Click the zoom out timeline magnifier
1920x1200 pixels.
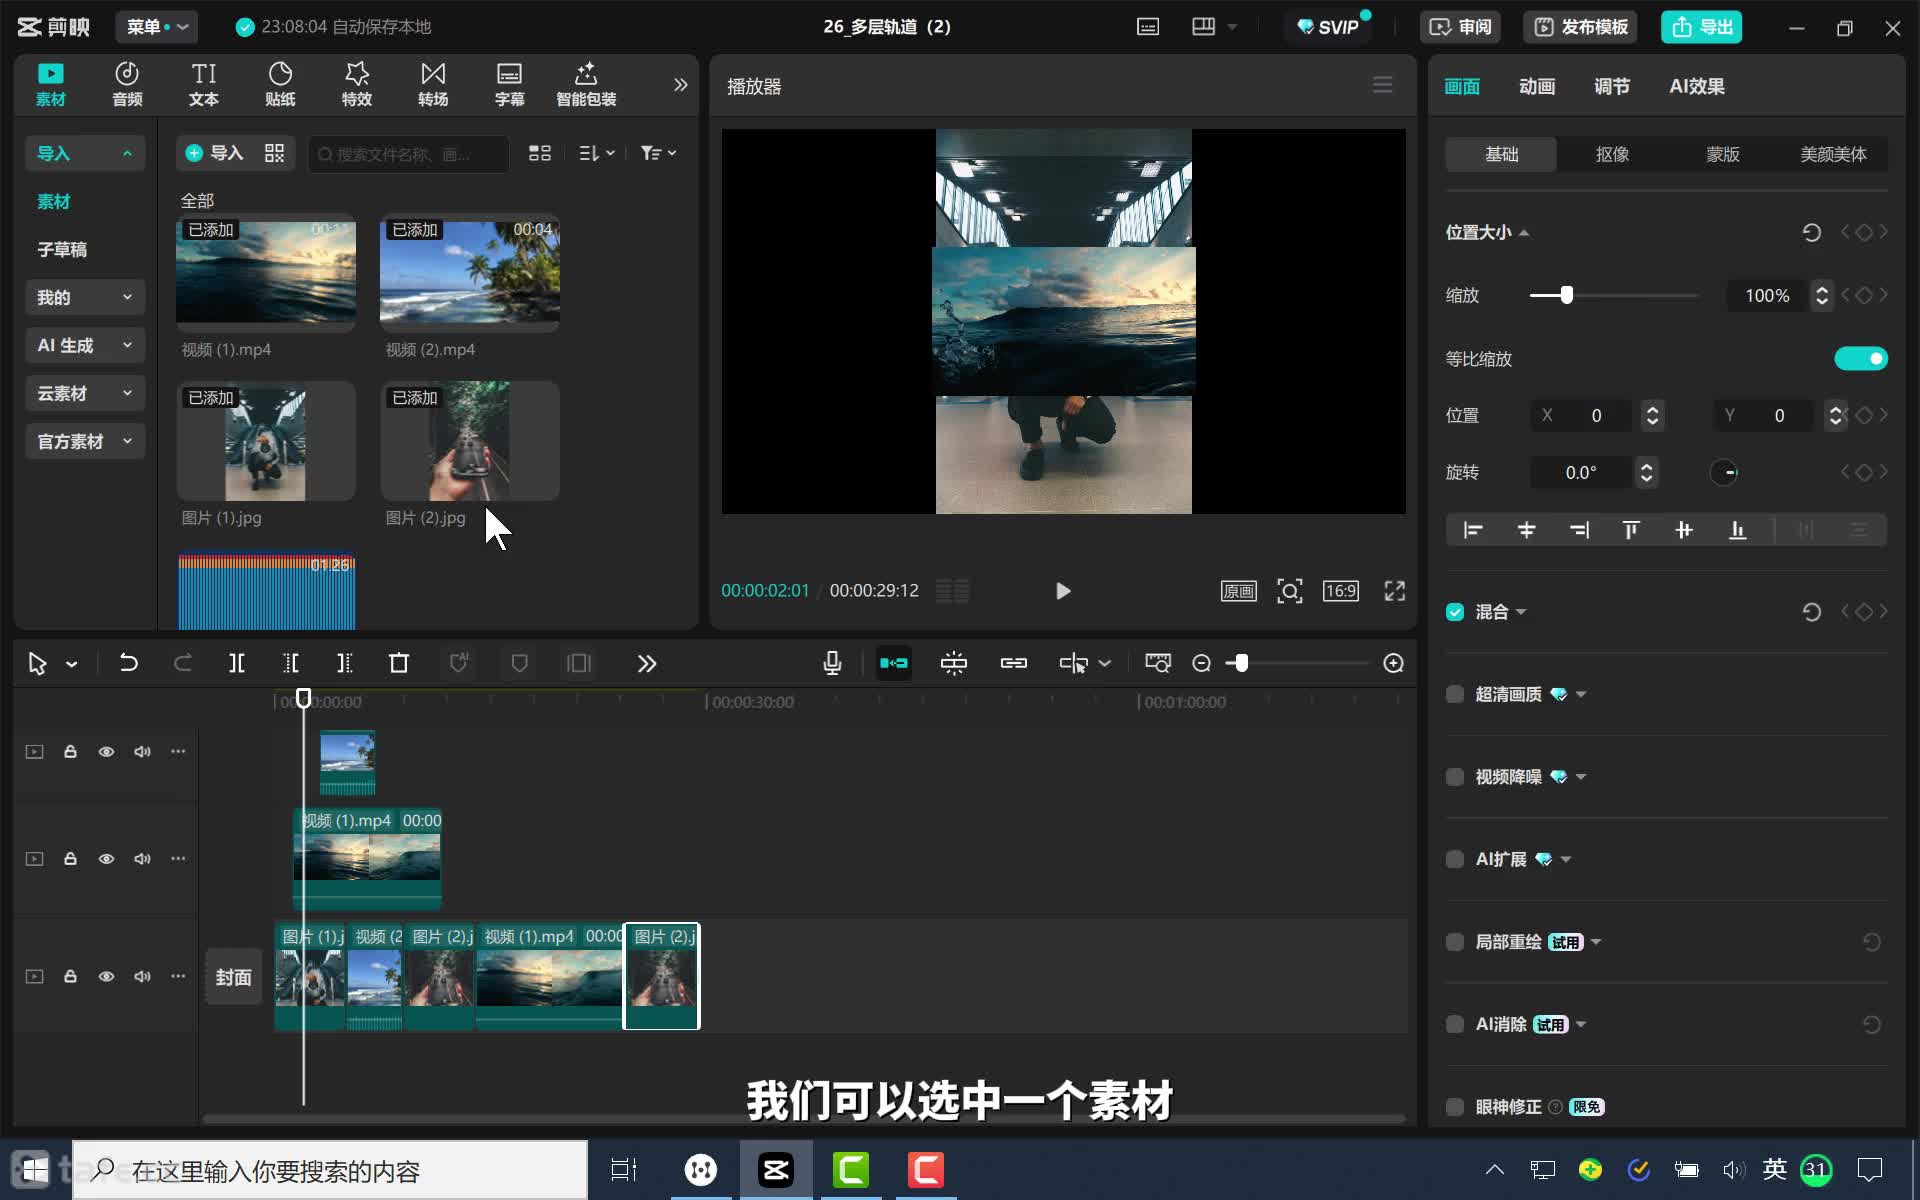(x=1201, y=663)
